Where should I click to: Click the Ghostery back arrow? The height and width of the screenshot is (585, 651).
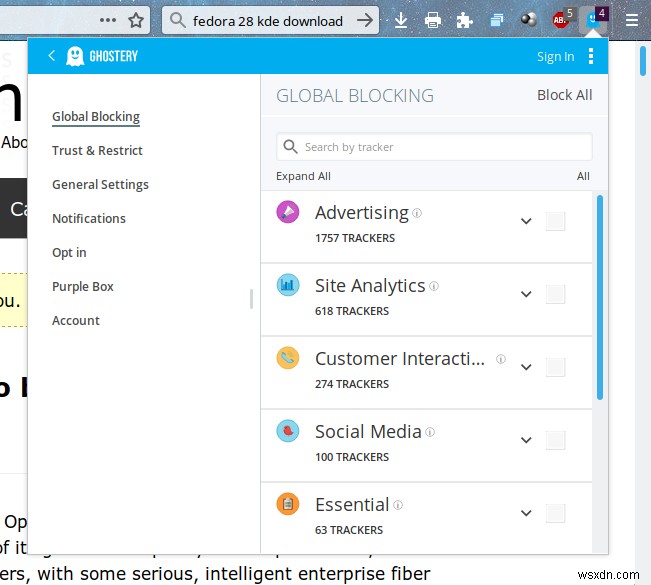(x=51, y=56)
